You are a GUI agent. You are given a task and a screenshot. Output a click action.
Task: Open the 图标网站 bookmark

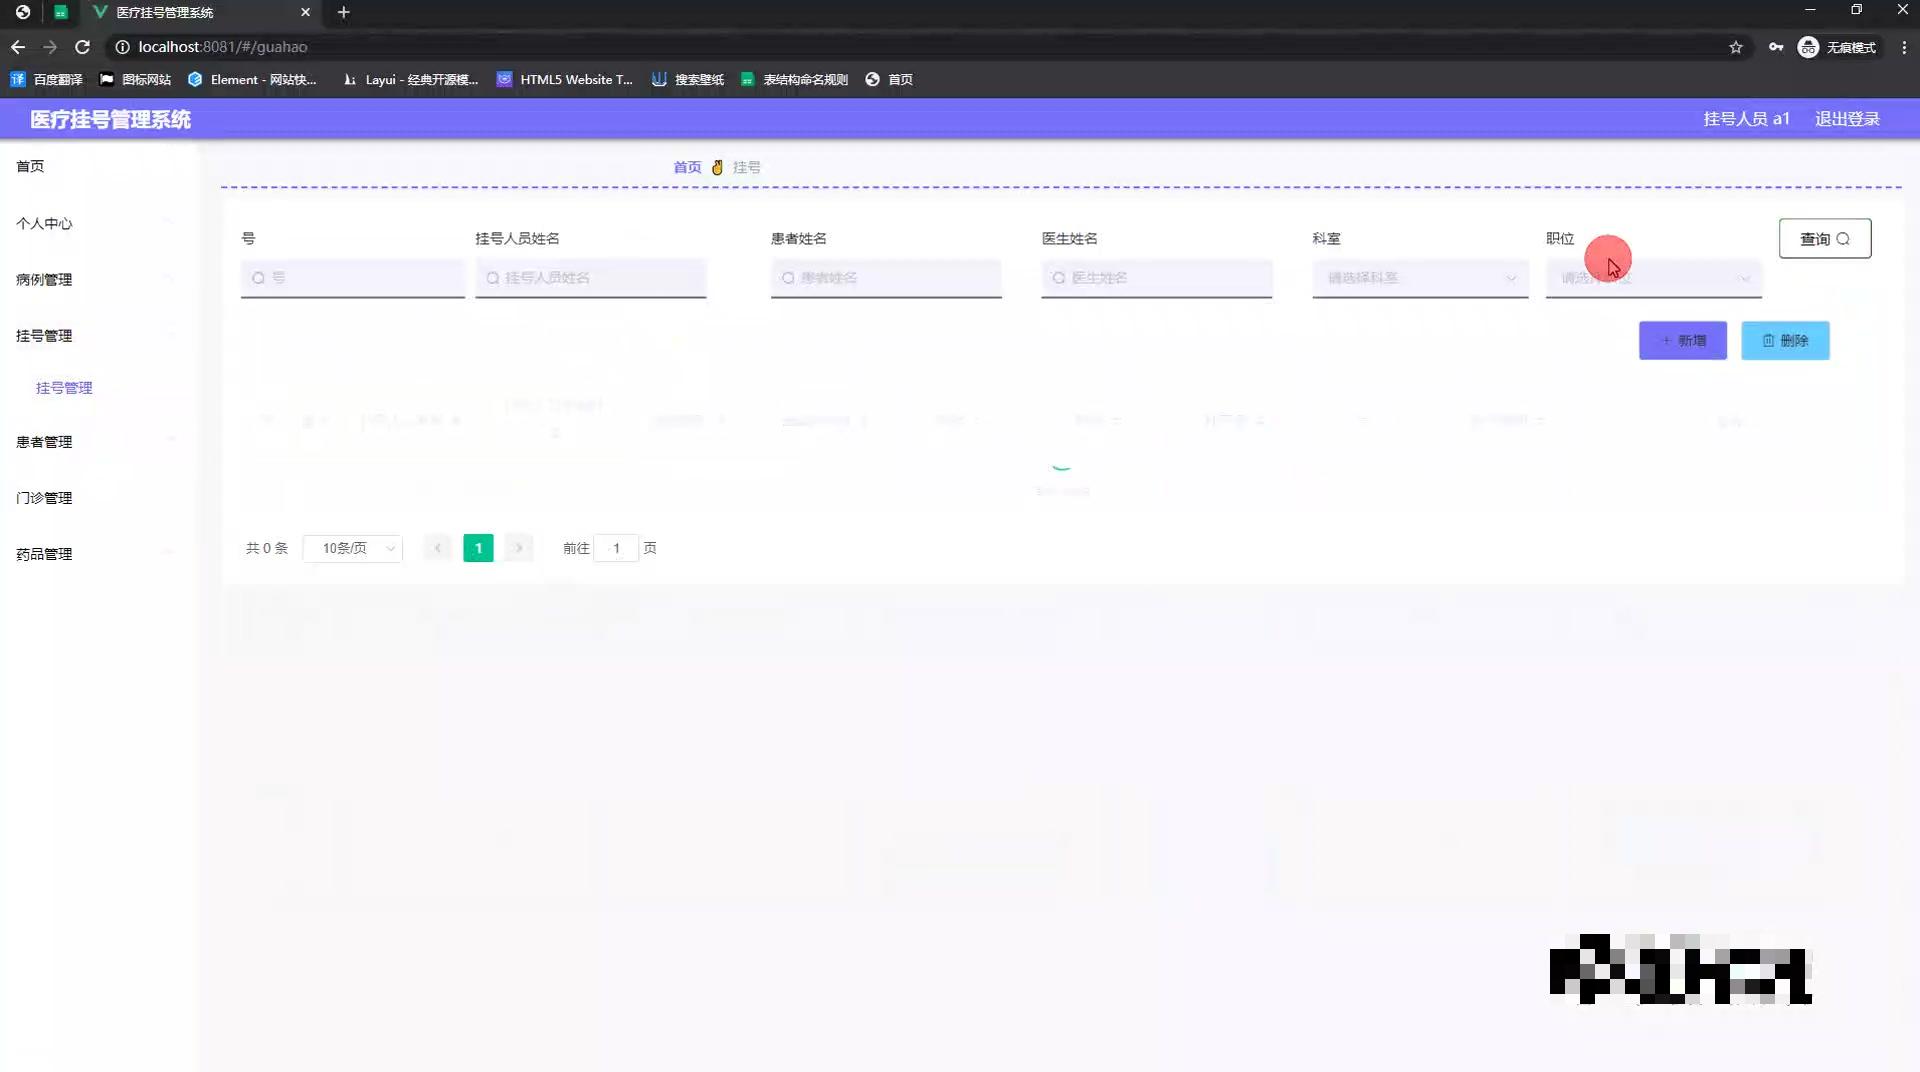(x=135, y=79)
